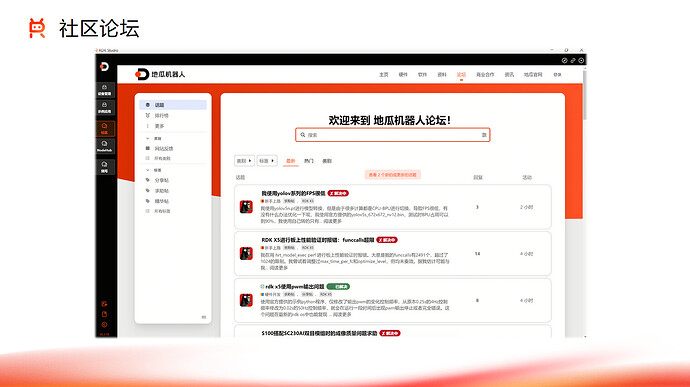Click the avatar of the yolov FPS topic
Image resolution: width=690 pixels, height=387 pixels.
click(246, 207)
